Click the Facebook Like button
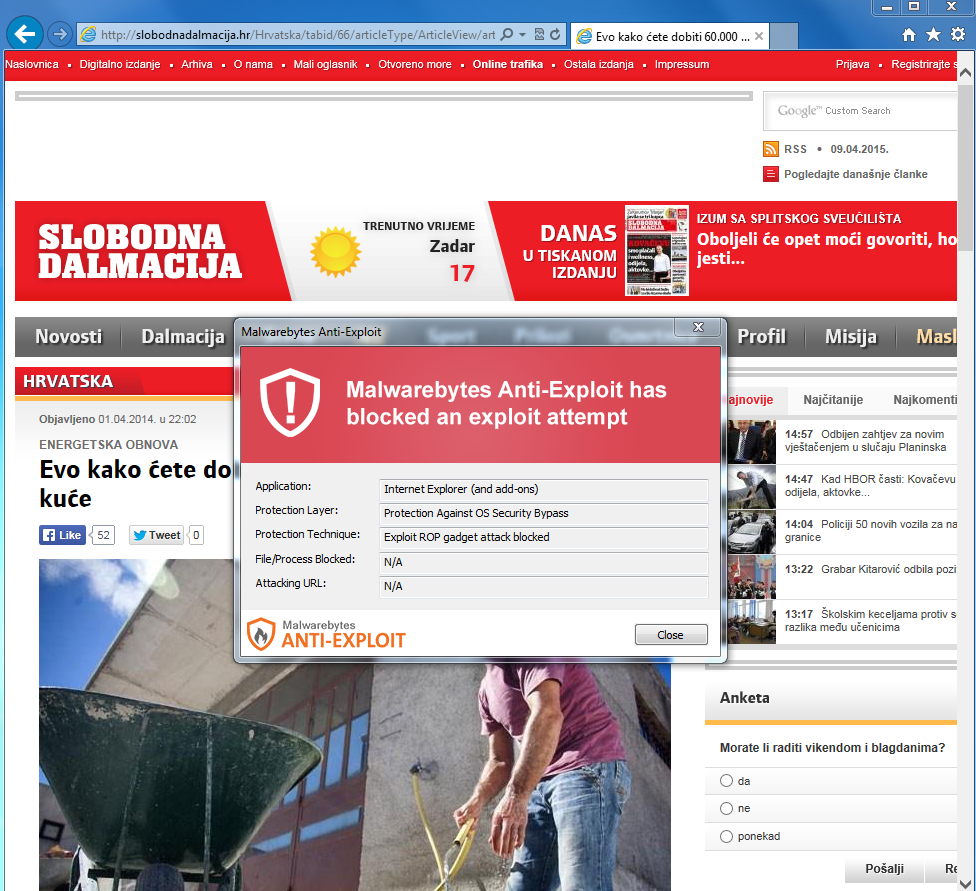 click(62, 535)
